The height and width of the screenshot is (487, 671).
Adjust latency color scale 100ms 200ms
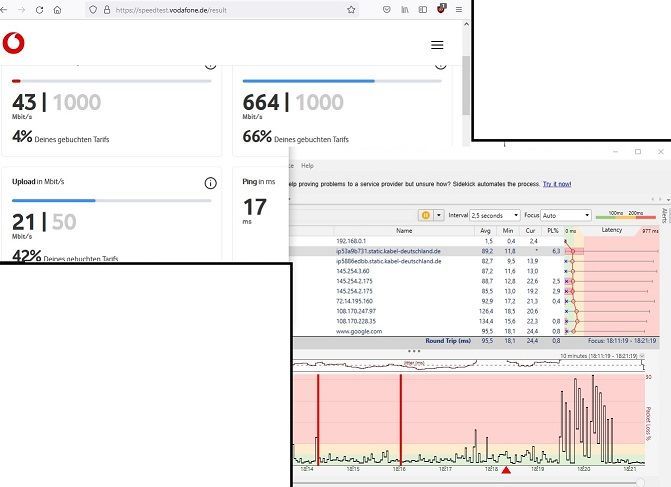626,215
